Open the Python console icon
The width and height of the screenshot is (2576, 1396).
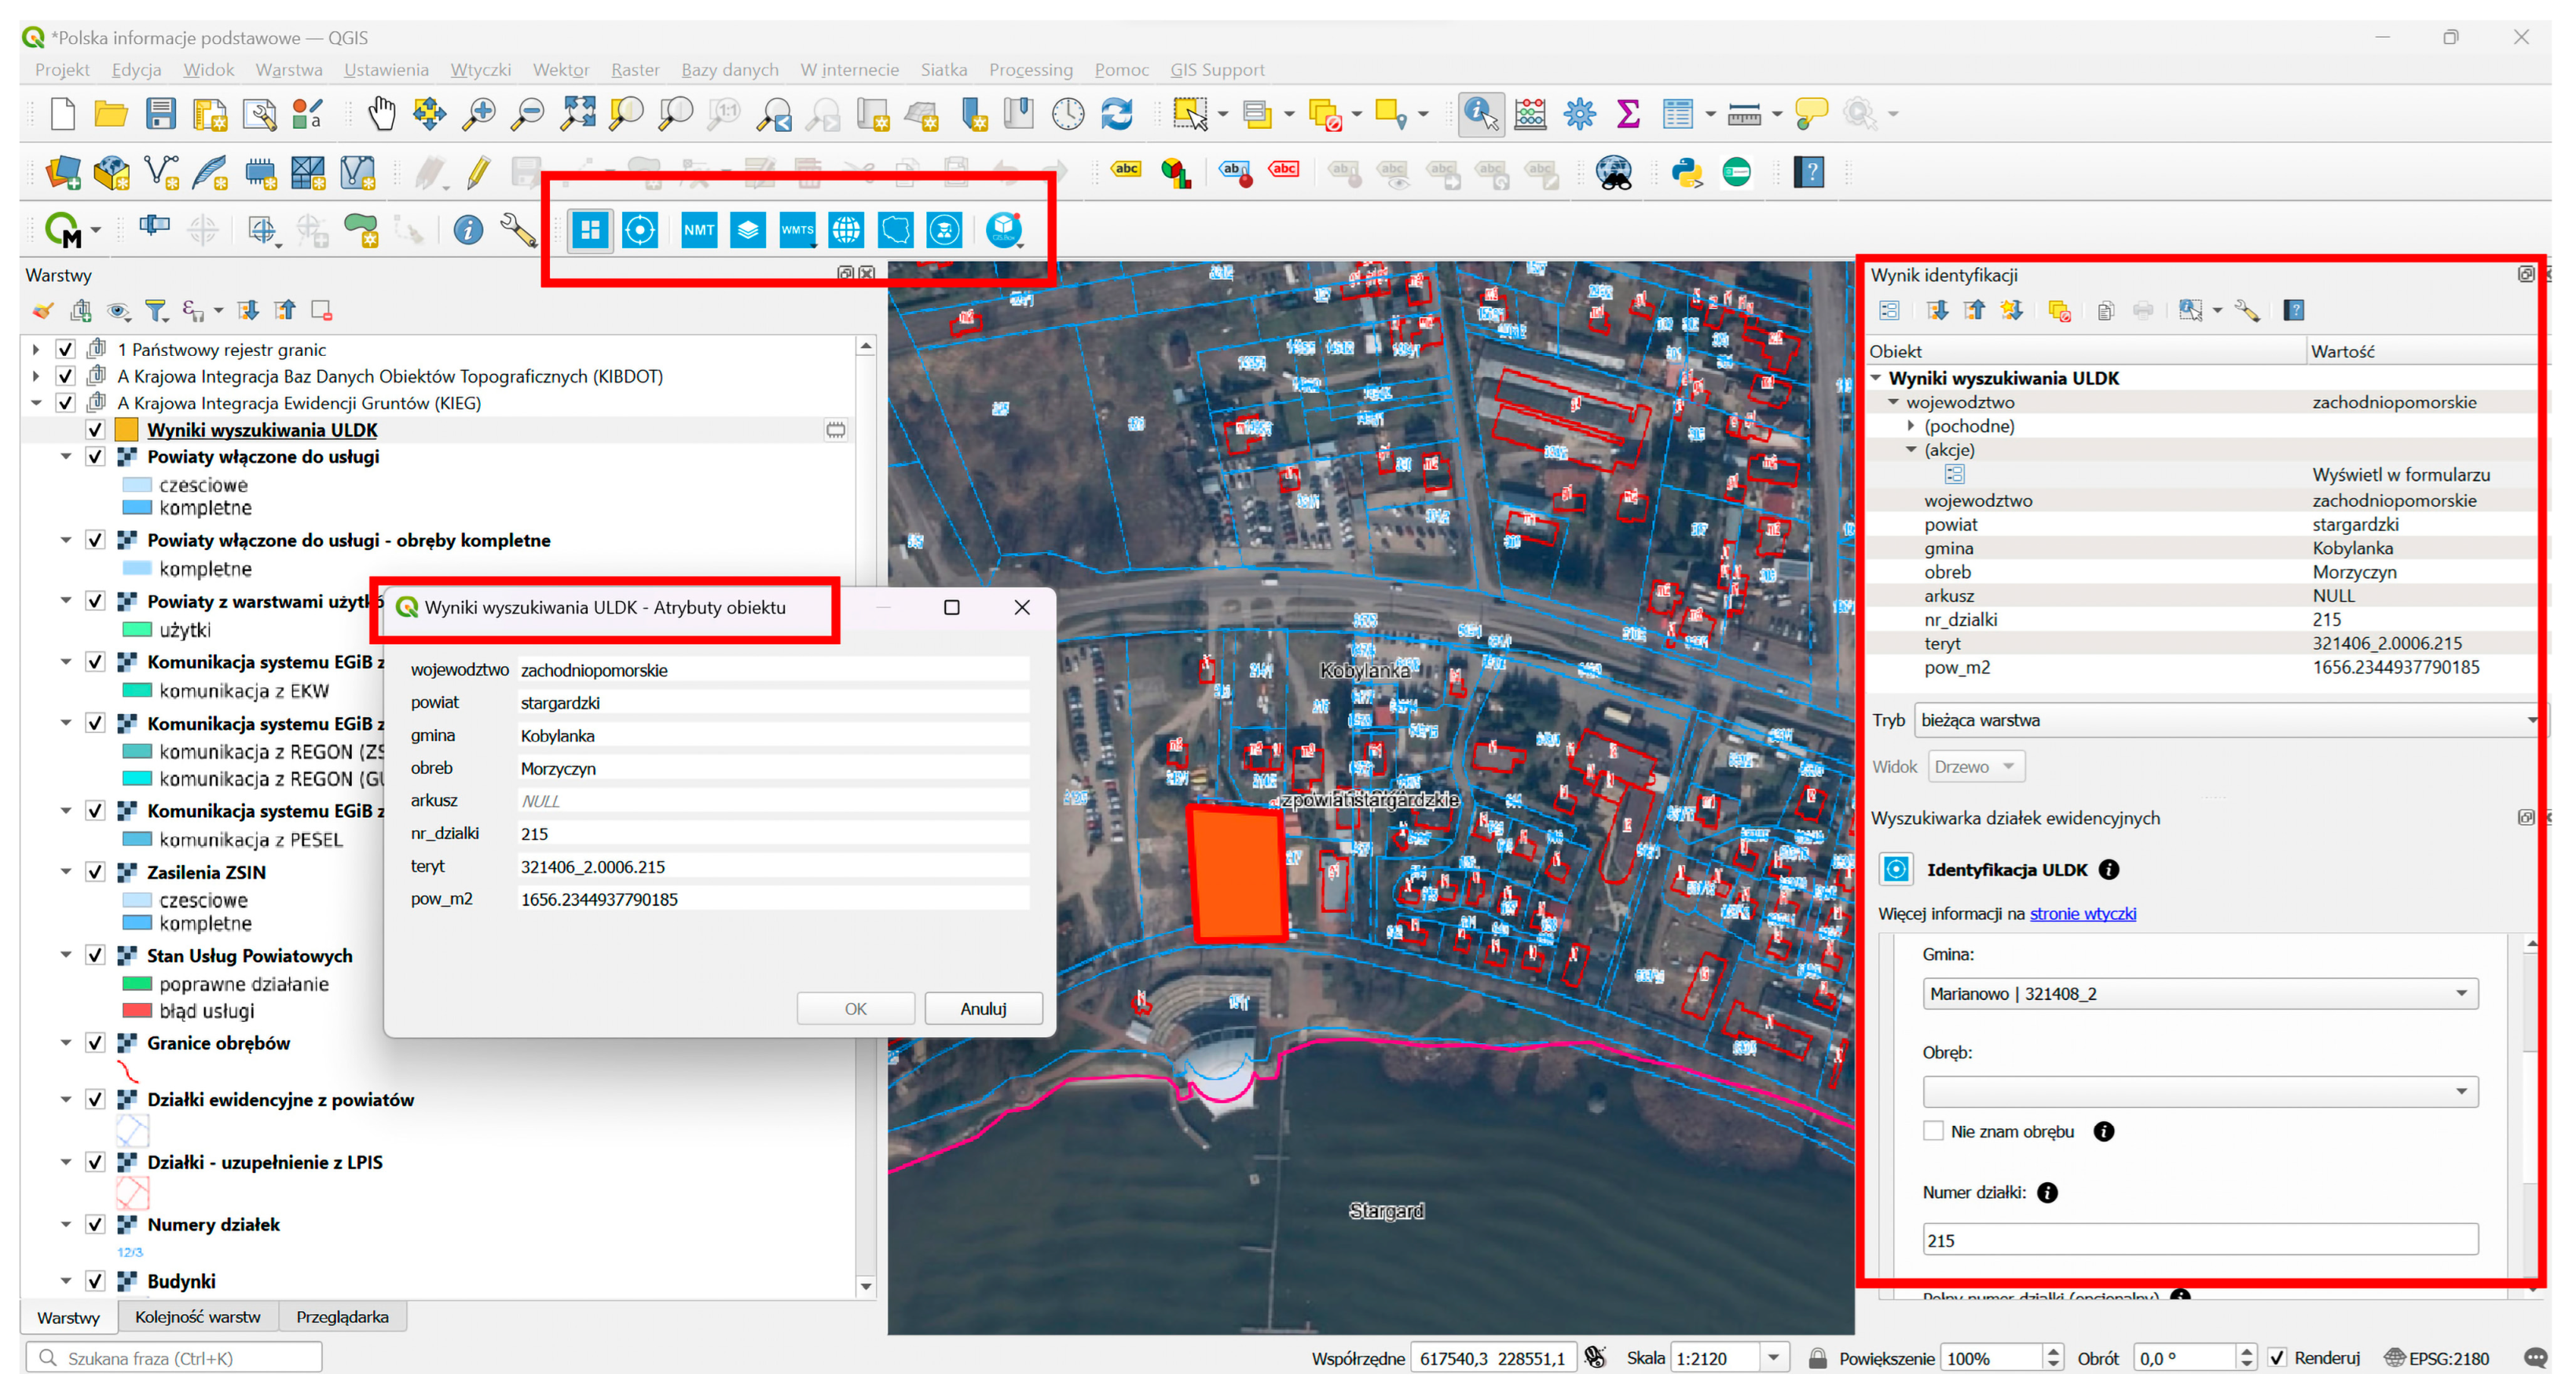pyautogui.click(x=1687, y=173)
